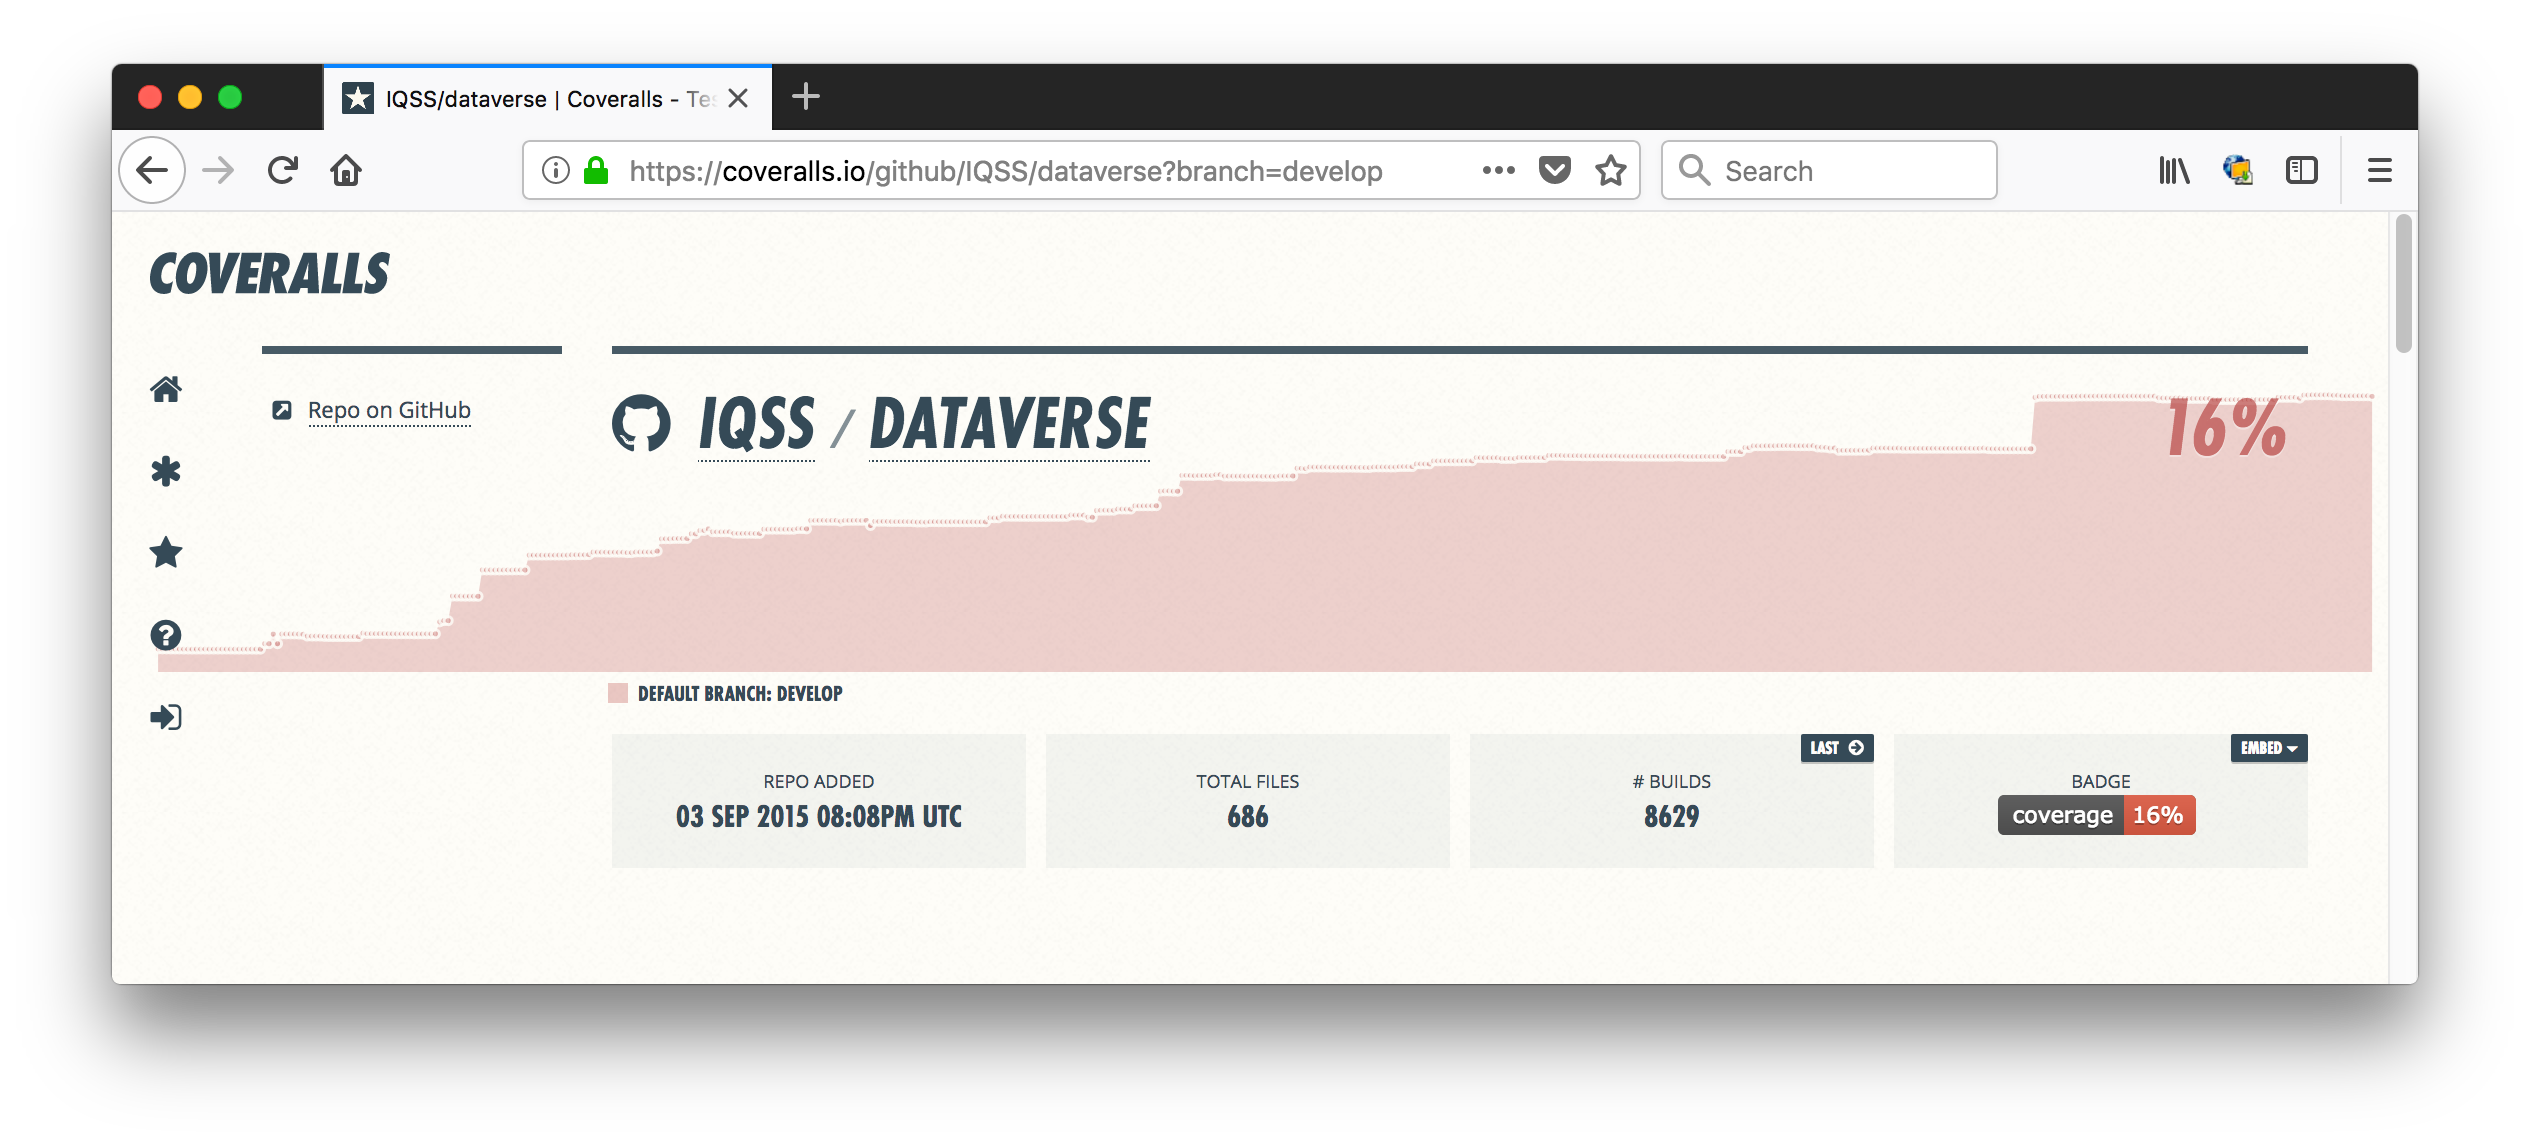Viewport: 2530px width, 1144px height.
Task: Click the pink default branch legend swatch
Action: coord(618,694)
